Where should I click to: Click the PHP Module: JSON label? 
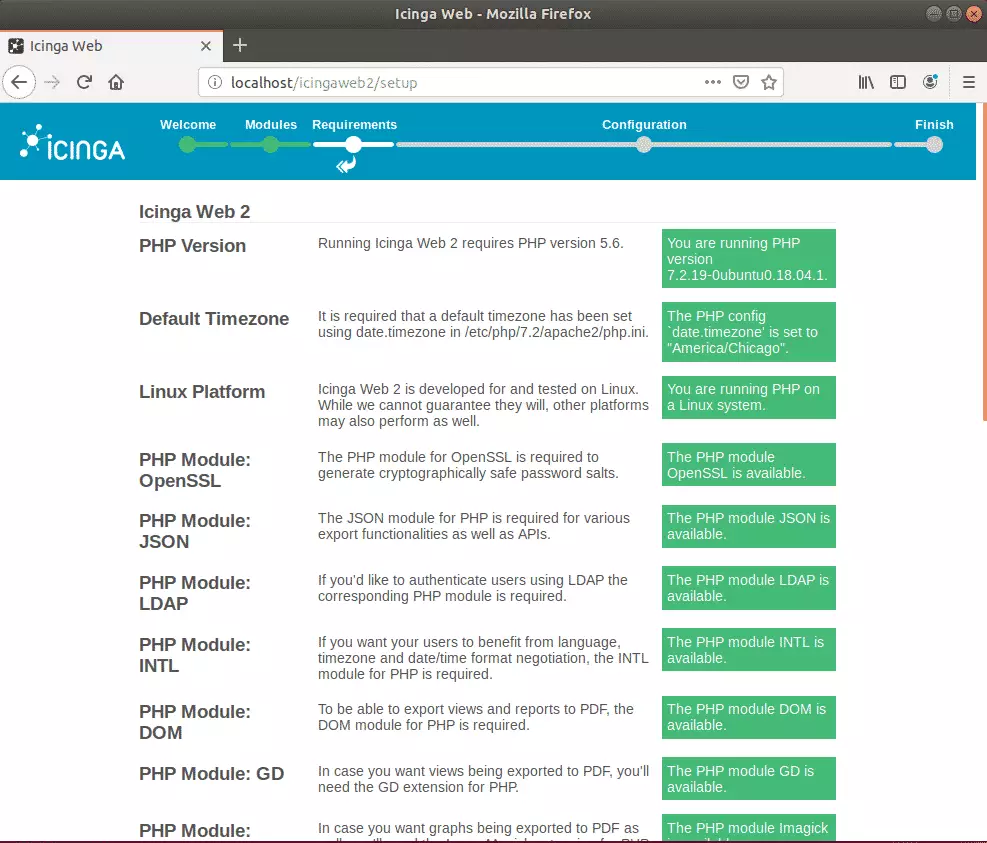pos(195,531)
